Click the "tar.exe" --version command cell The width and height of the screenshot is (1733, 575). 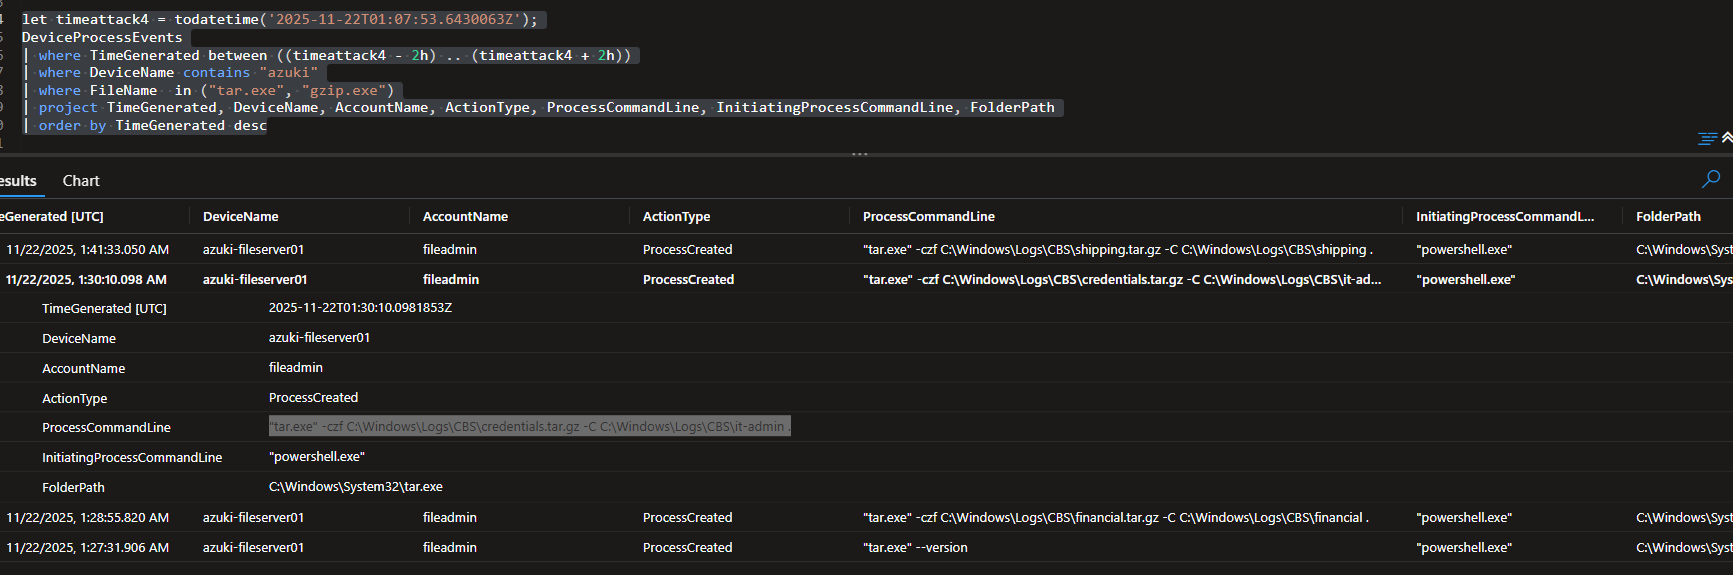914,548
